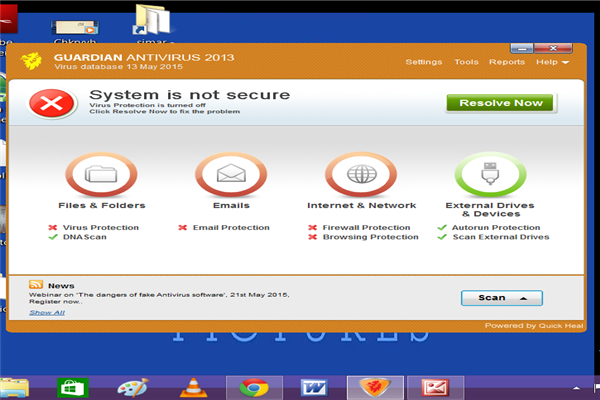Click the Browsing Protection status text
The height and width of the screenshot is (400, 600).
click(x=371, y=237)
